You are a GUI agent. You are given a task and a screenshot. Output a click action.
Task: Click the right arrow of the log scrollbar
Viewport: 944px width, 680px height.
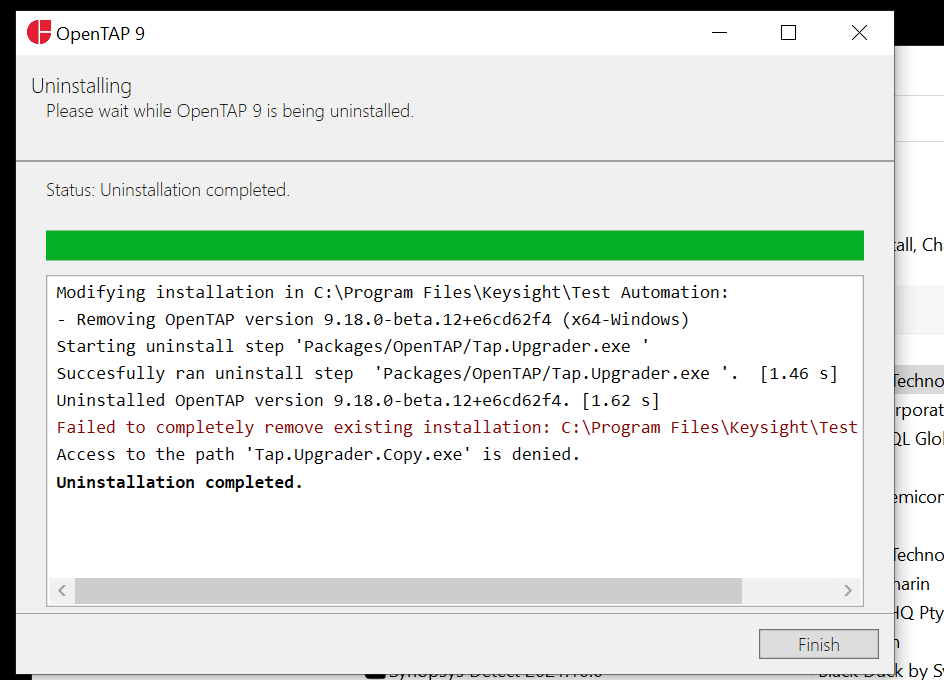tap(848, 590)
